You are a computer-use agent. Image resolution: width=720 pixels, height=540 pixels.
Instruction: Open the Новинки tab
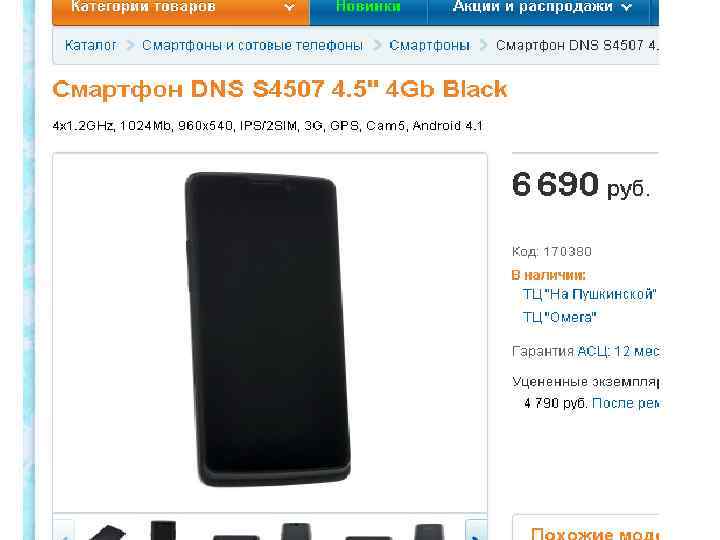[x=368, y=7]
